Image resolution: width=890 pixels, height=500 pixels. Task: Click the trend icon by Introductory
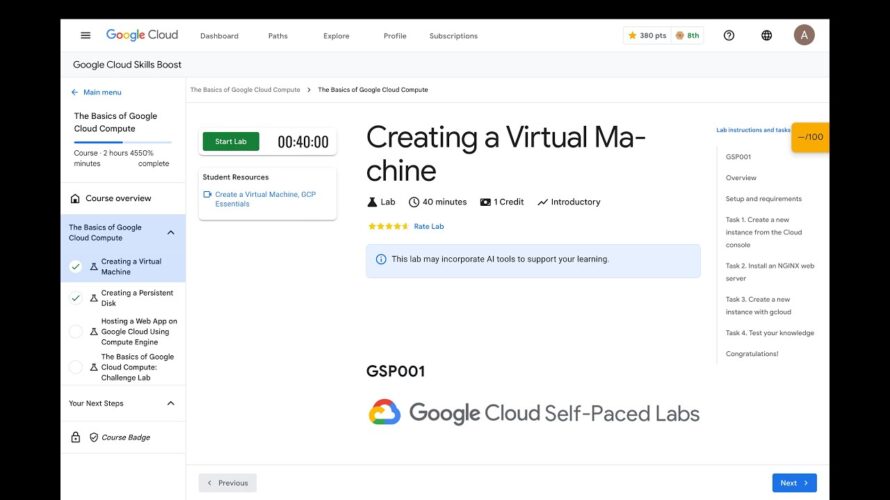543,202
